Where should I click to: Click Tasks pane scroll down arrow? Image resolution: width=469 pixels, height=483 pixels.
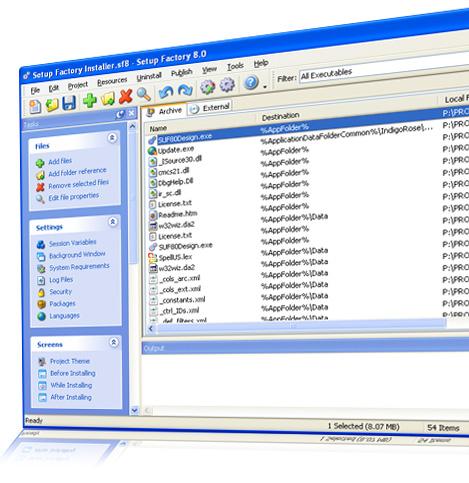click(x=134, y=410)
